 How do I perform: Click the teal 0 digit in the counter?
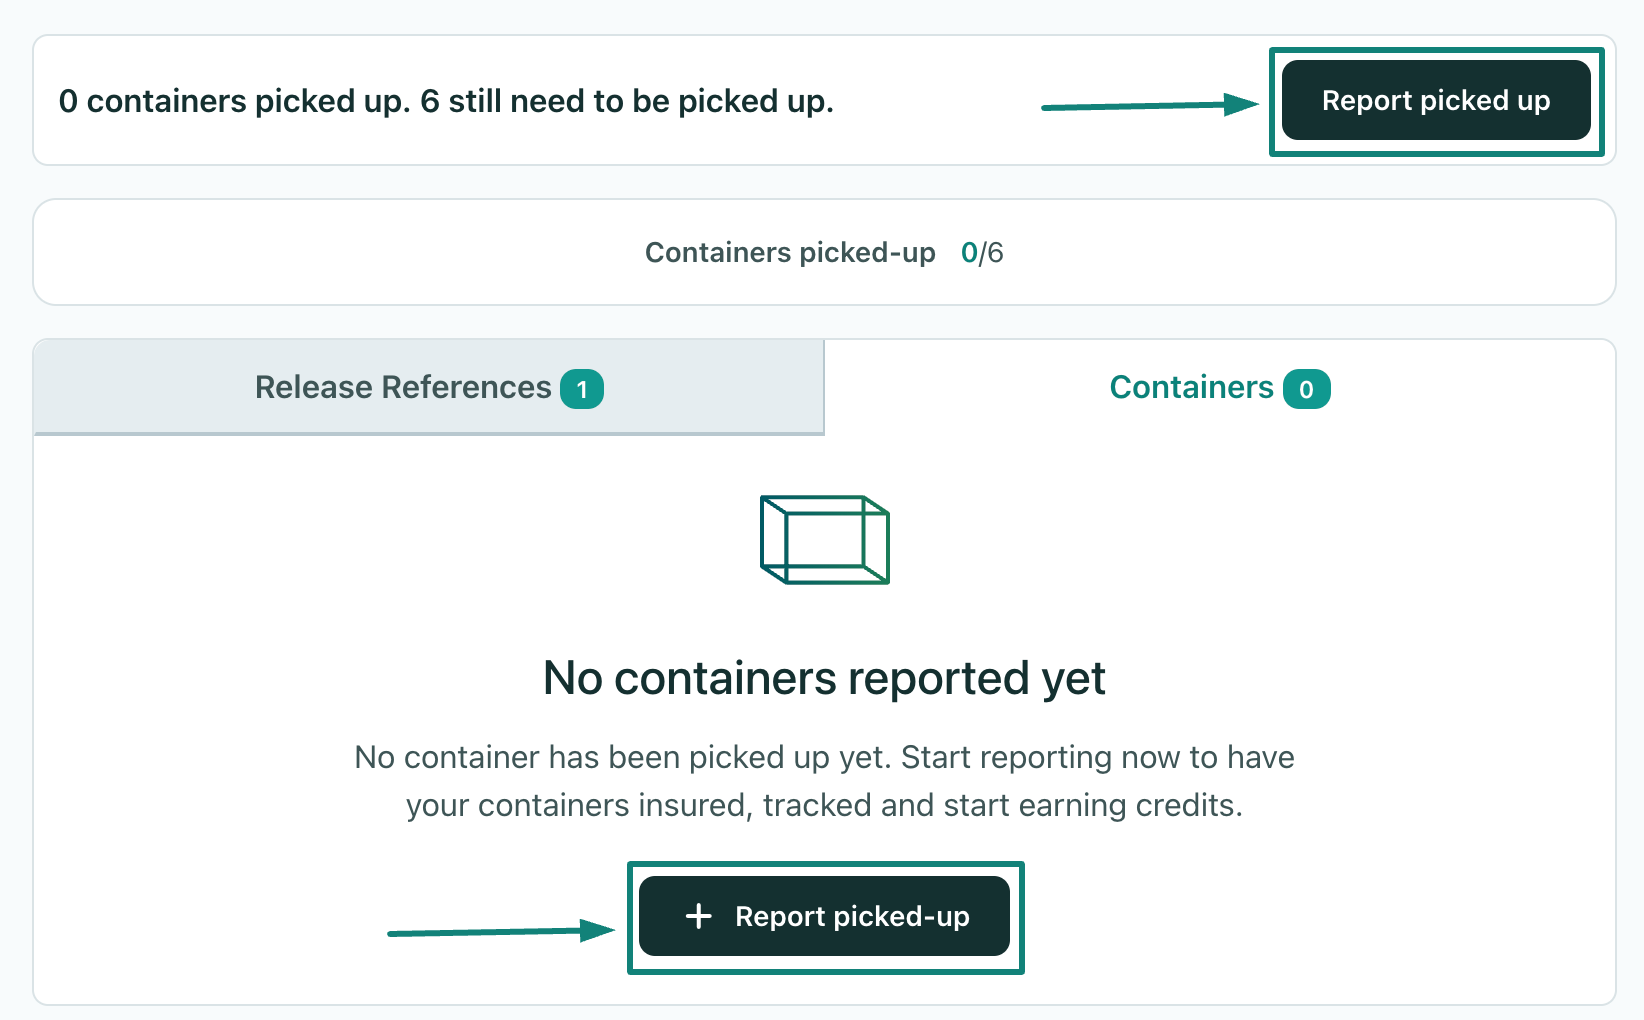tap(968, 252)
